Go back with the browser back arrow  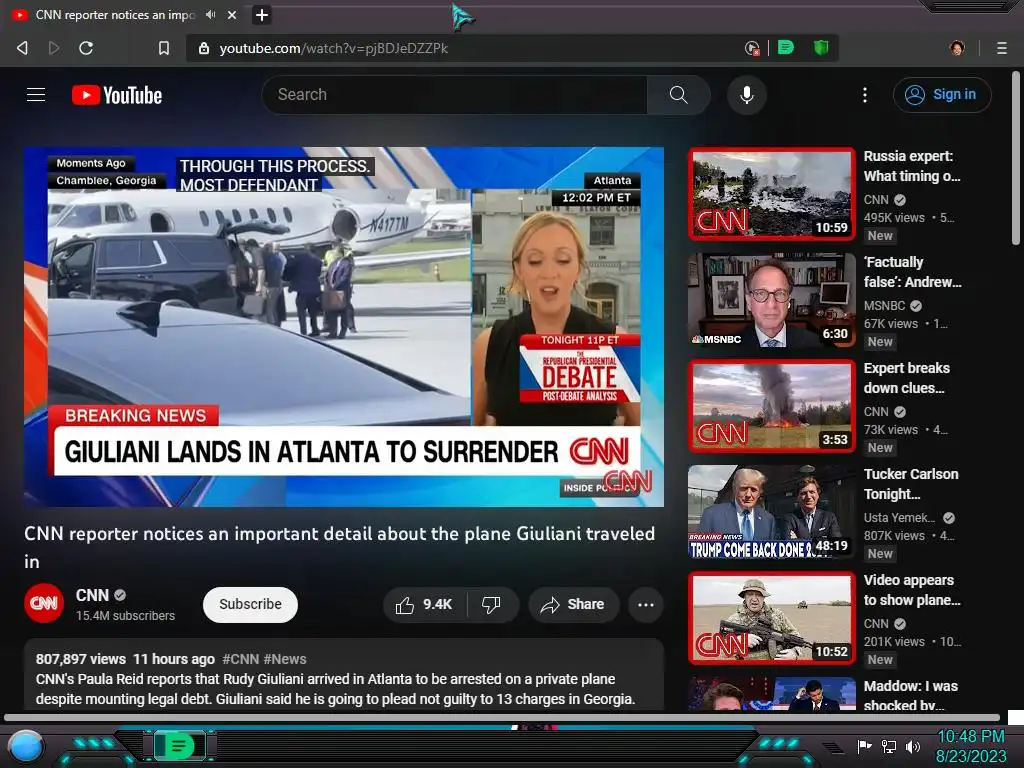[x=22, y=48]
